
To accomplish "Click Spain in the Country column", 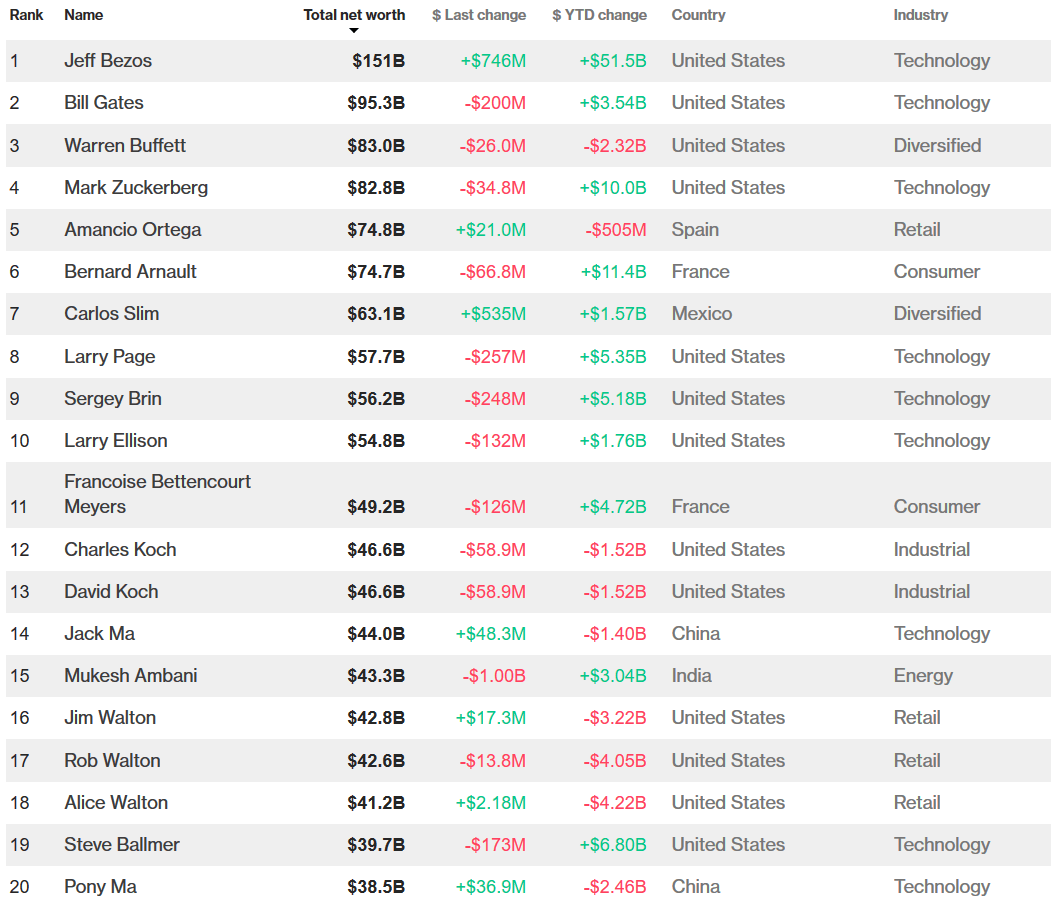I will tap(695, 230).
